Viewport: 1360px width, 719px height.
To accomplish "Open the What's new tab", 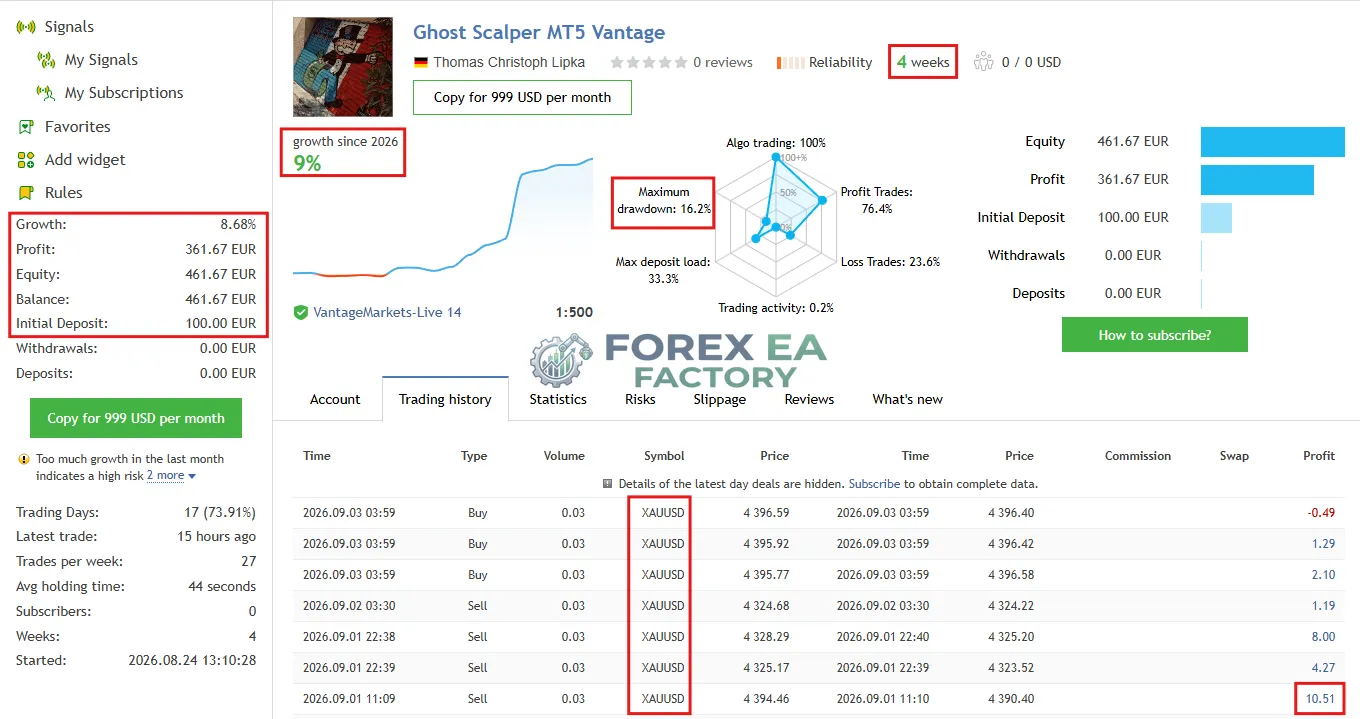I will pos(907,399).
